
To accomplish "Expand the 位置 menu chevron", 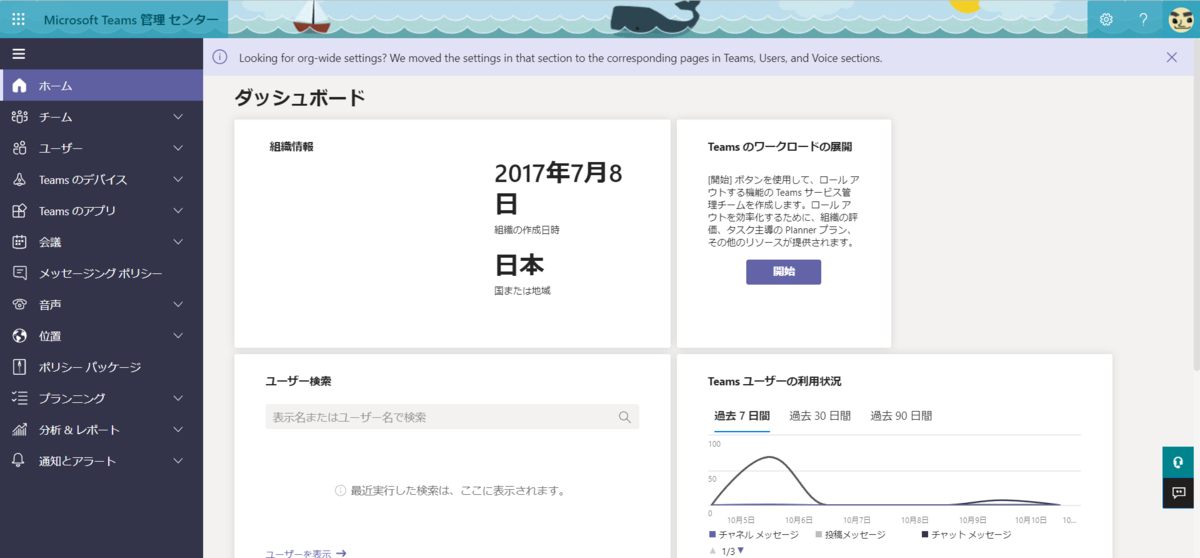I will 178,336.
